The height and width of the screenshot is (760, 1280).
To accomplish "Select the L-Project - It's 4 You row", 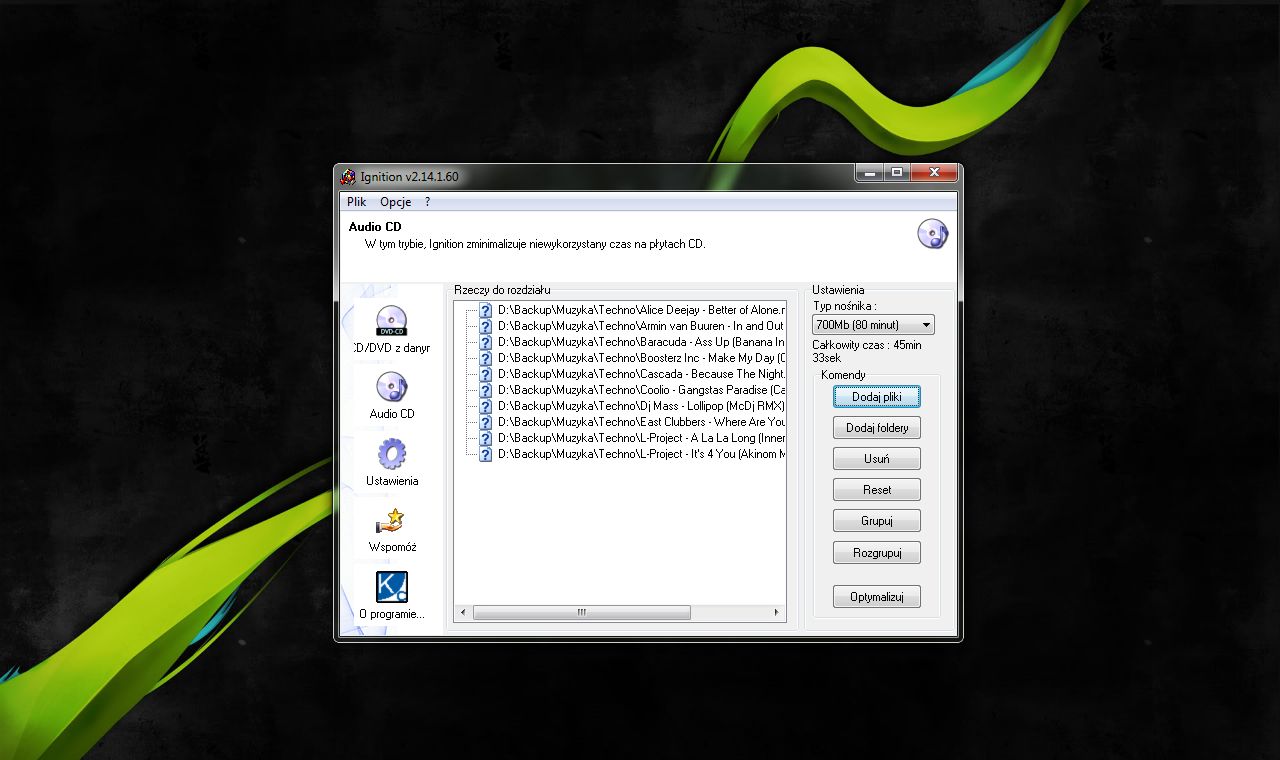I will (x=641, y=454).
